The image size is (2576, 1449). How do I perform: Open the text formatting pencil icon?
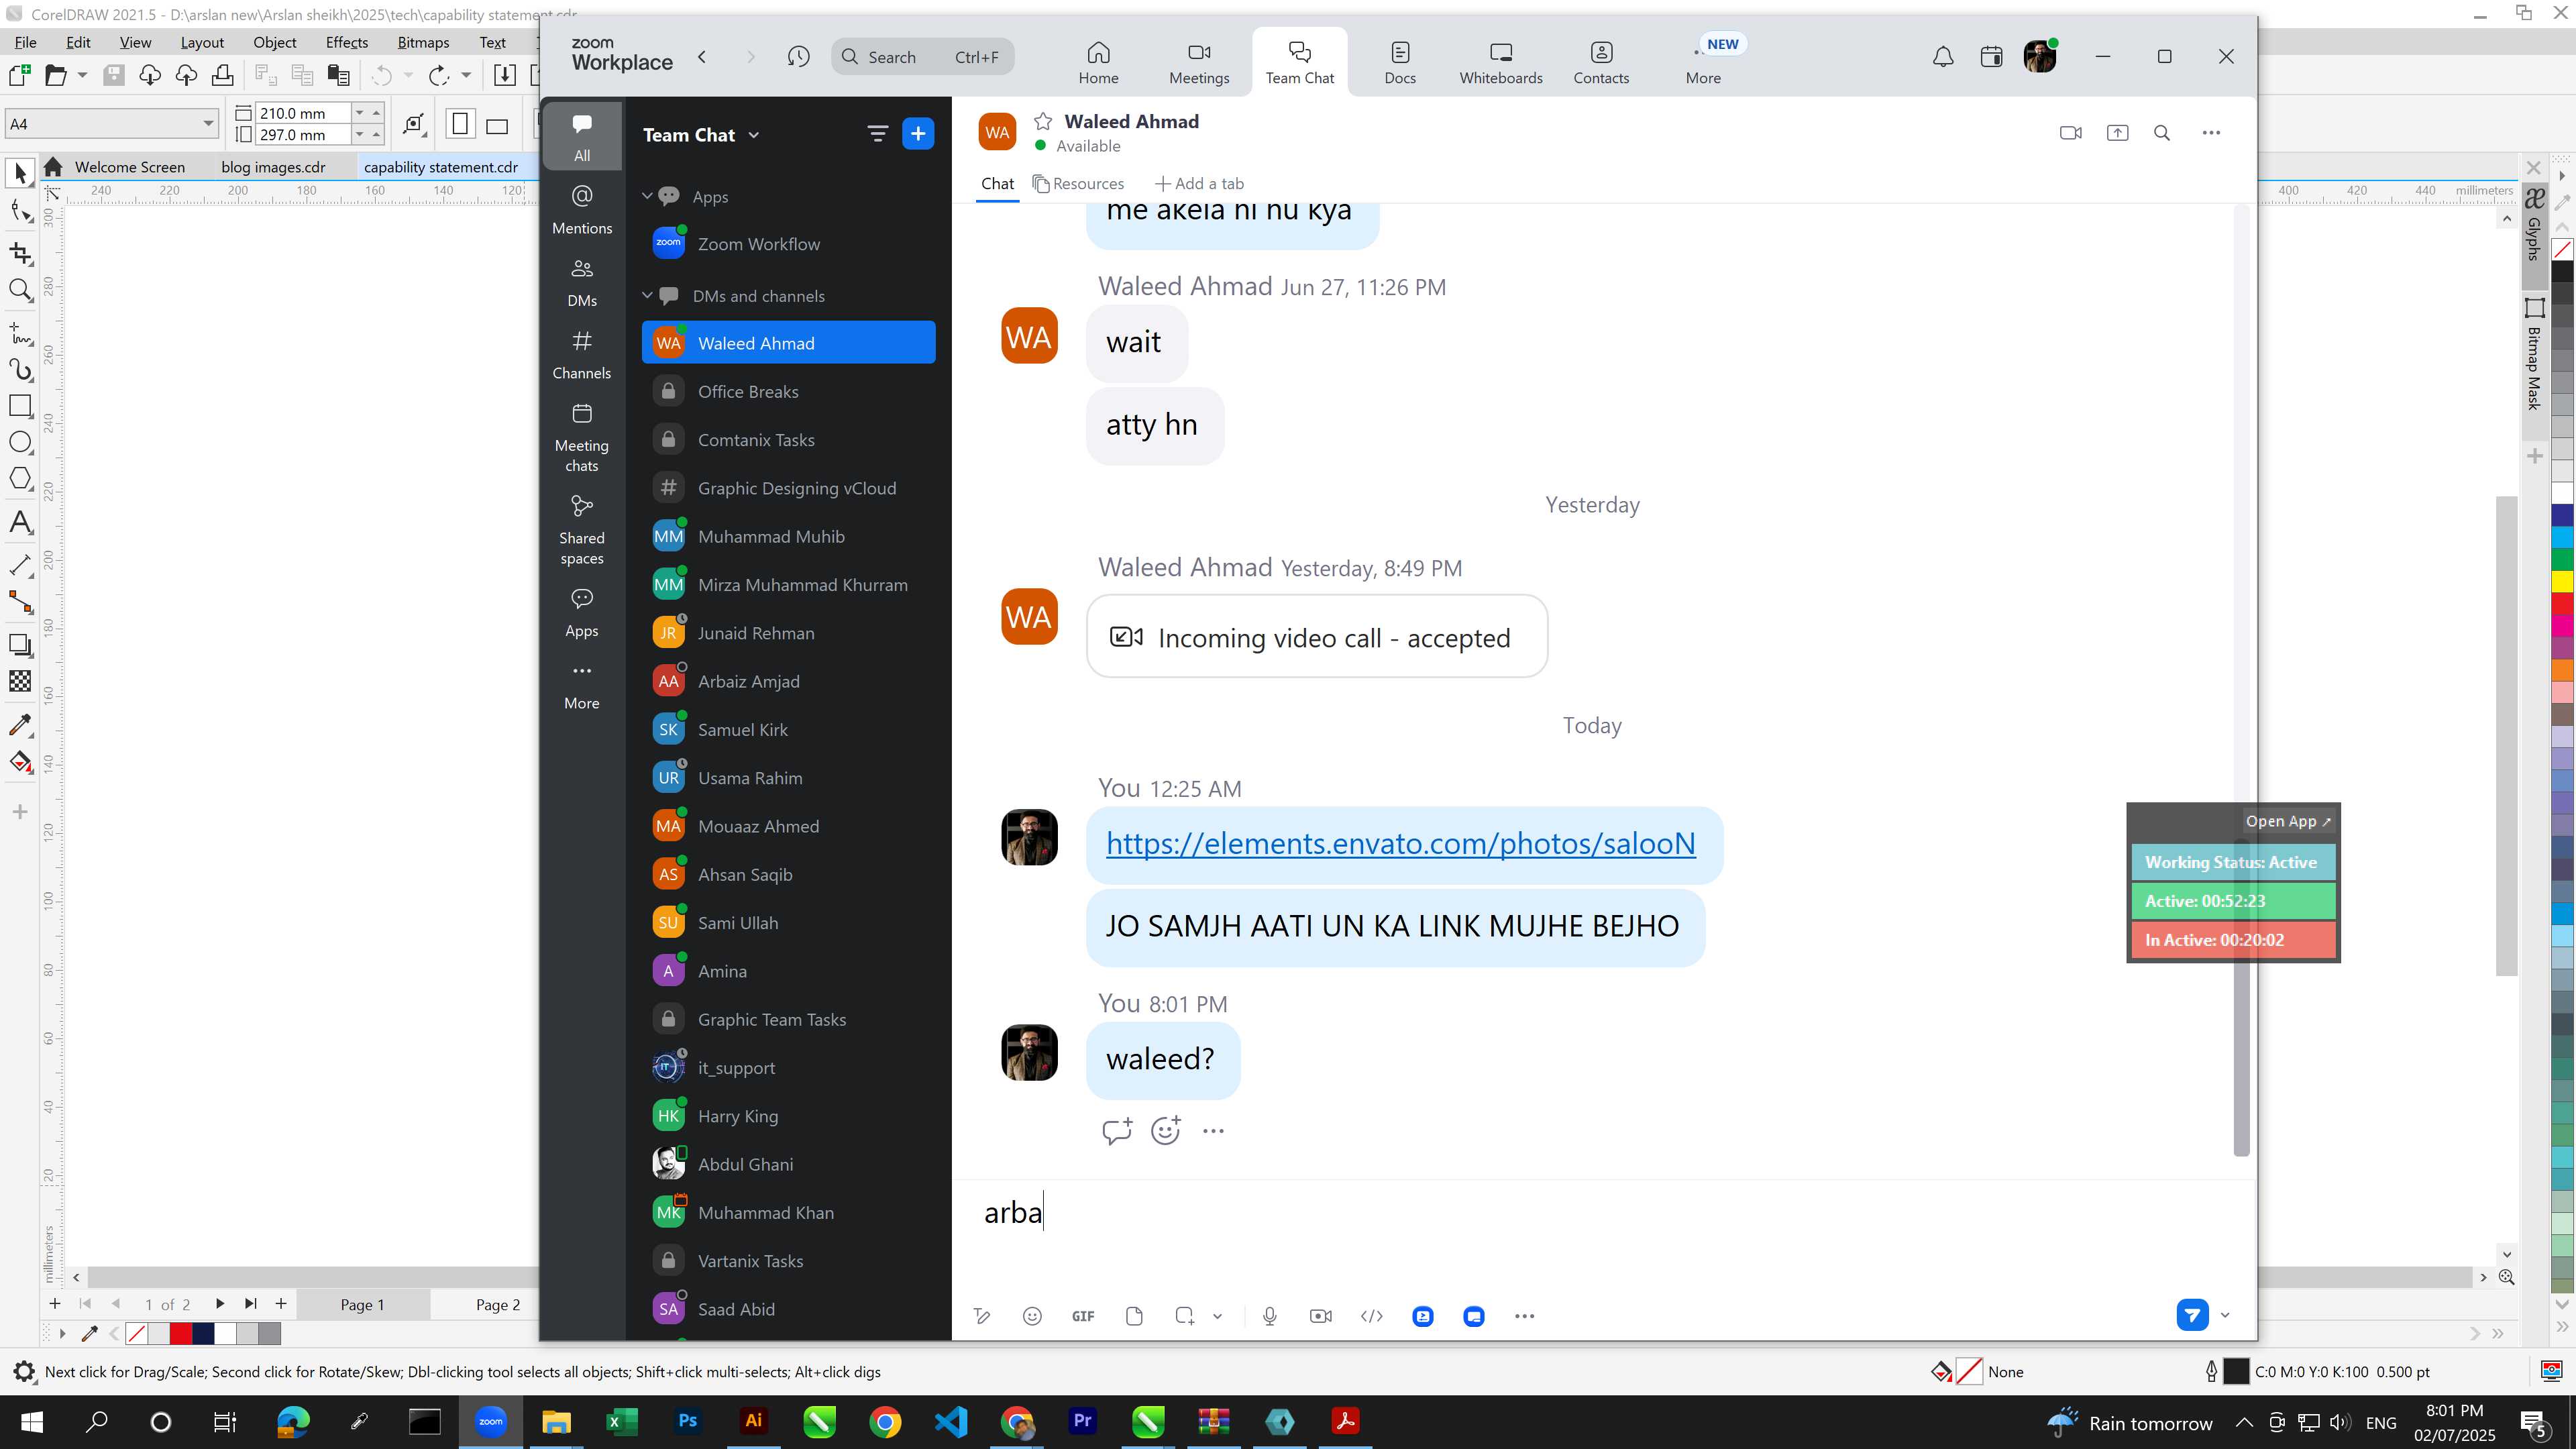coord(982,1316)
